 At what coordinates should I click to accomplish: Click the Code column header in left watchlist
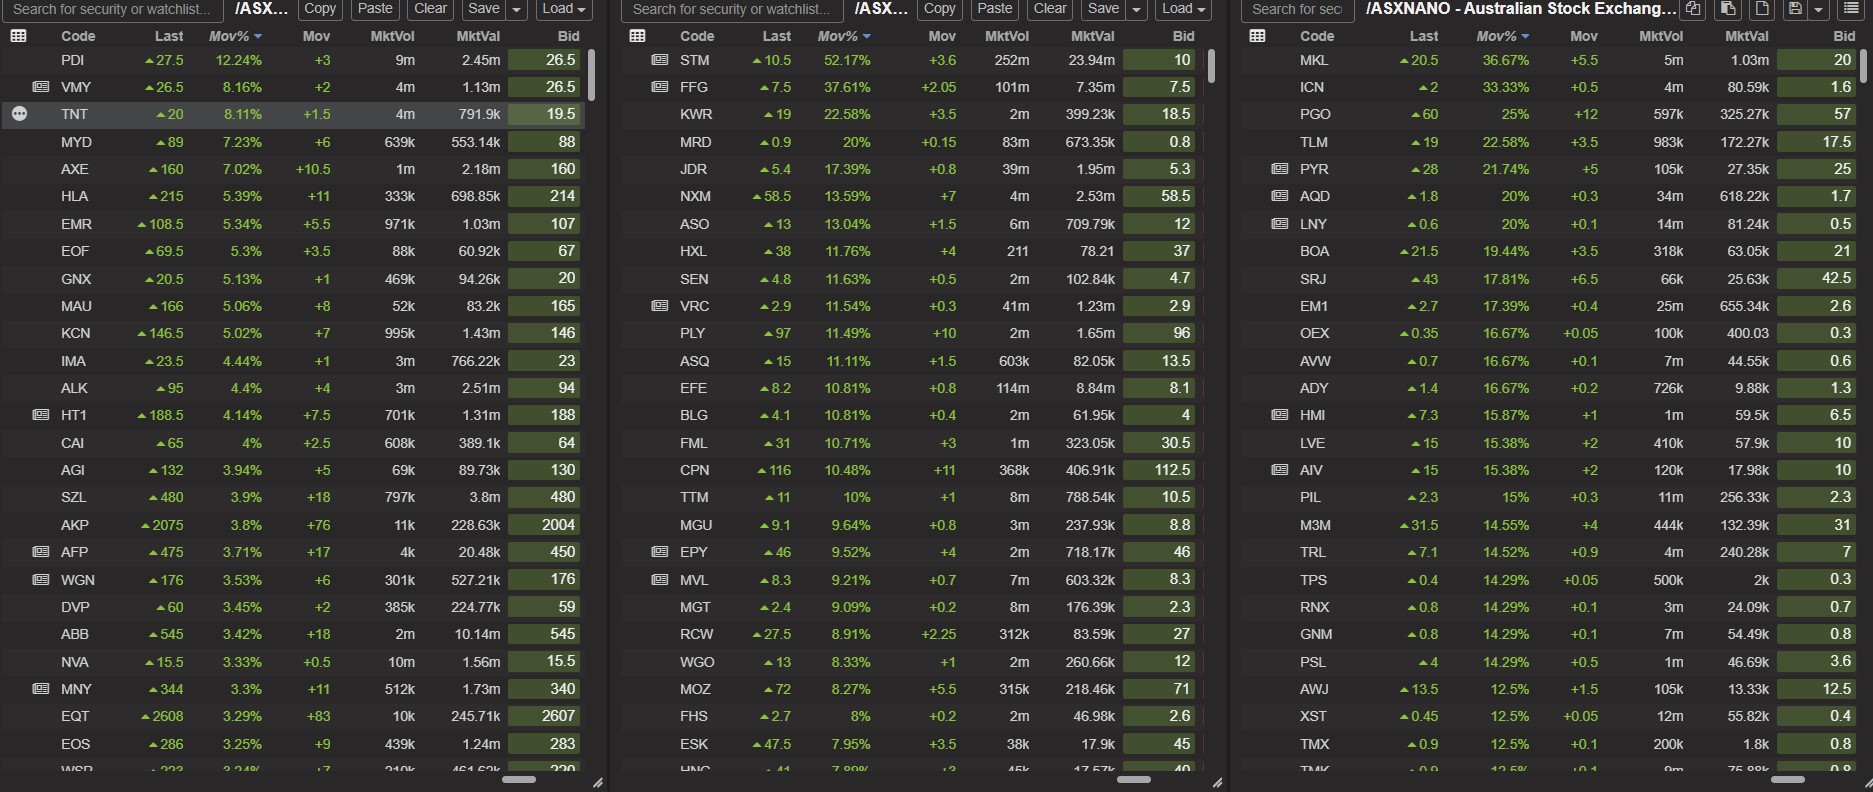point(78,36)
